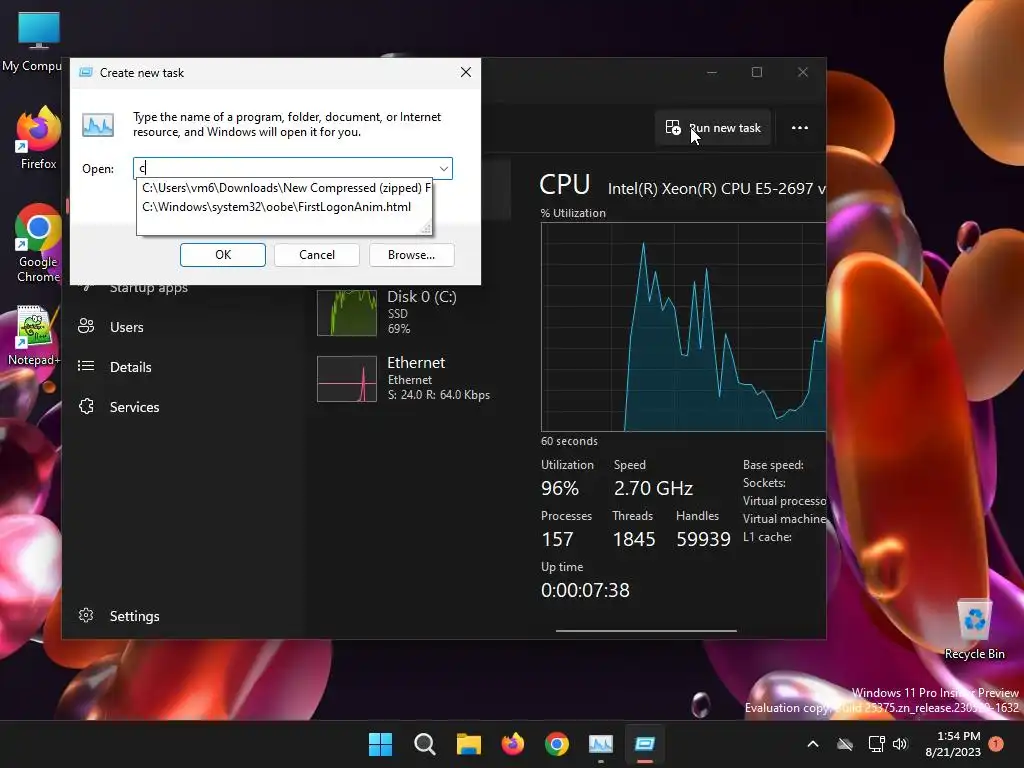Open the notification badge
The image size is (1024, 768).
tap(996, 744)
